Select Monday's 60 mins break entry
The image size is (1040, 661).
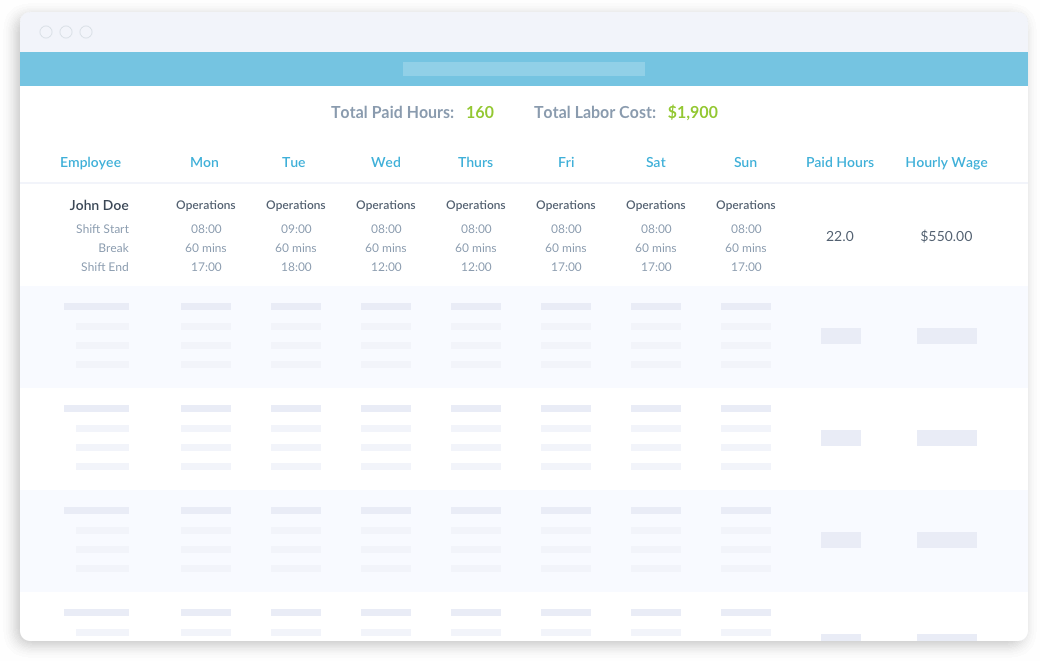(206, 247)
